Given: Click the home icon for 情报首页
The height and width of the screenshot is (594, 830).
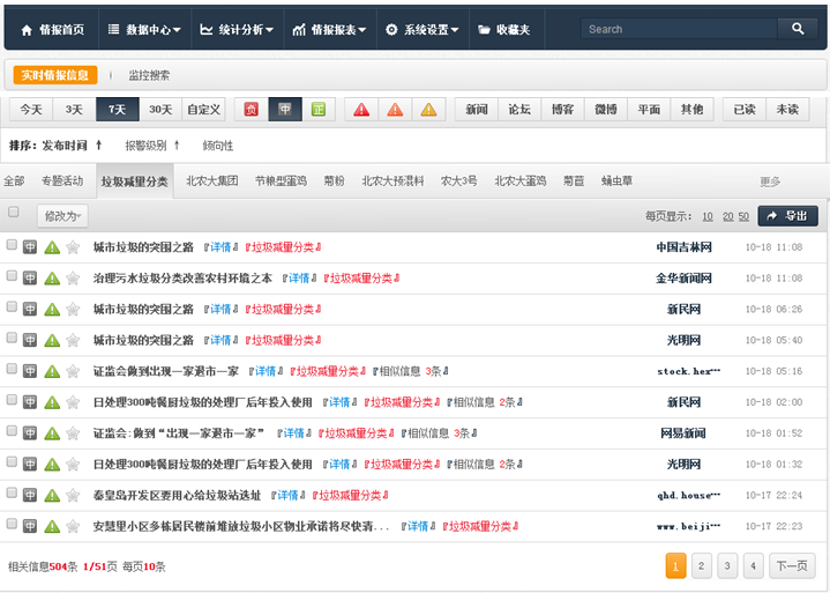Looking at the screenshot, I should (26, 30).
